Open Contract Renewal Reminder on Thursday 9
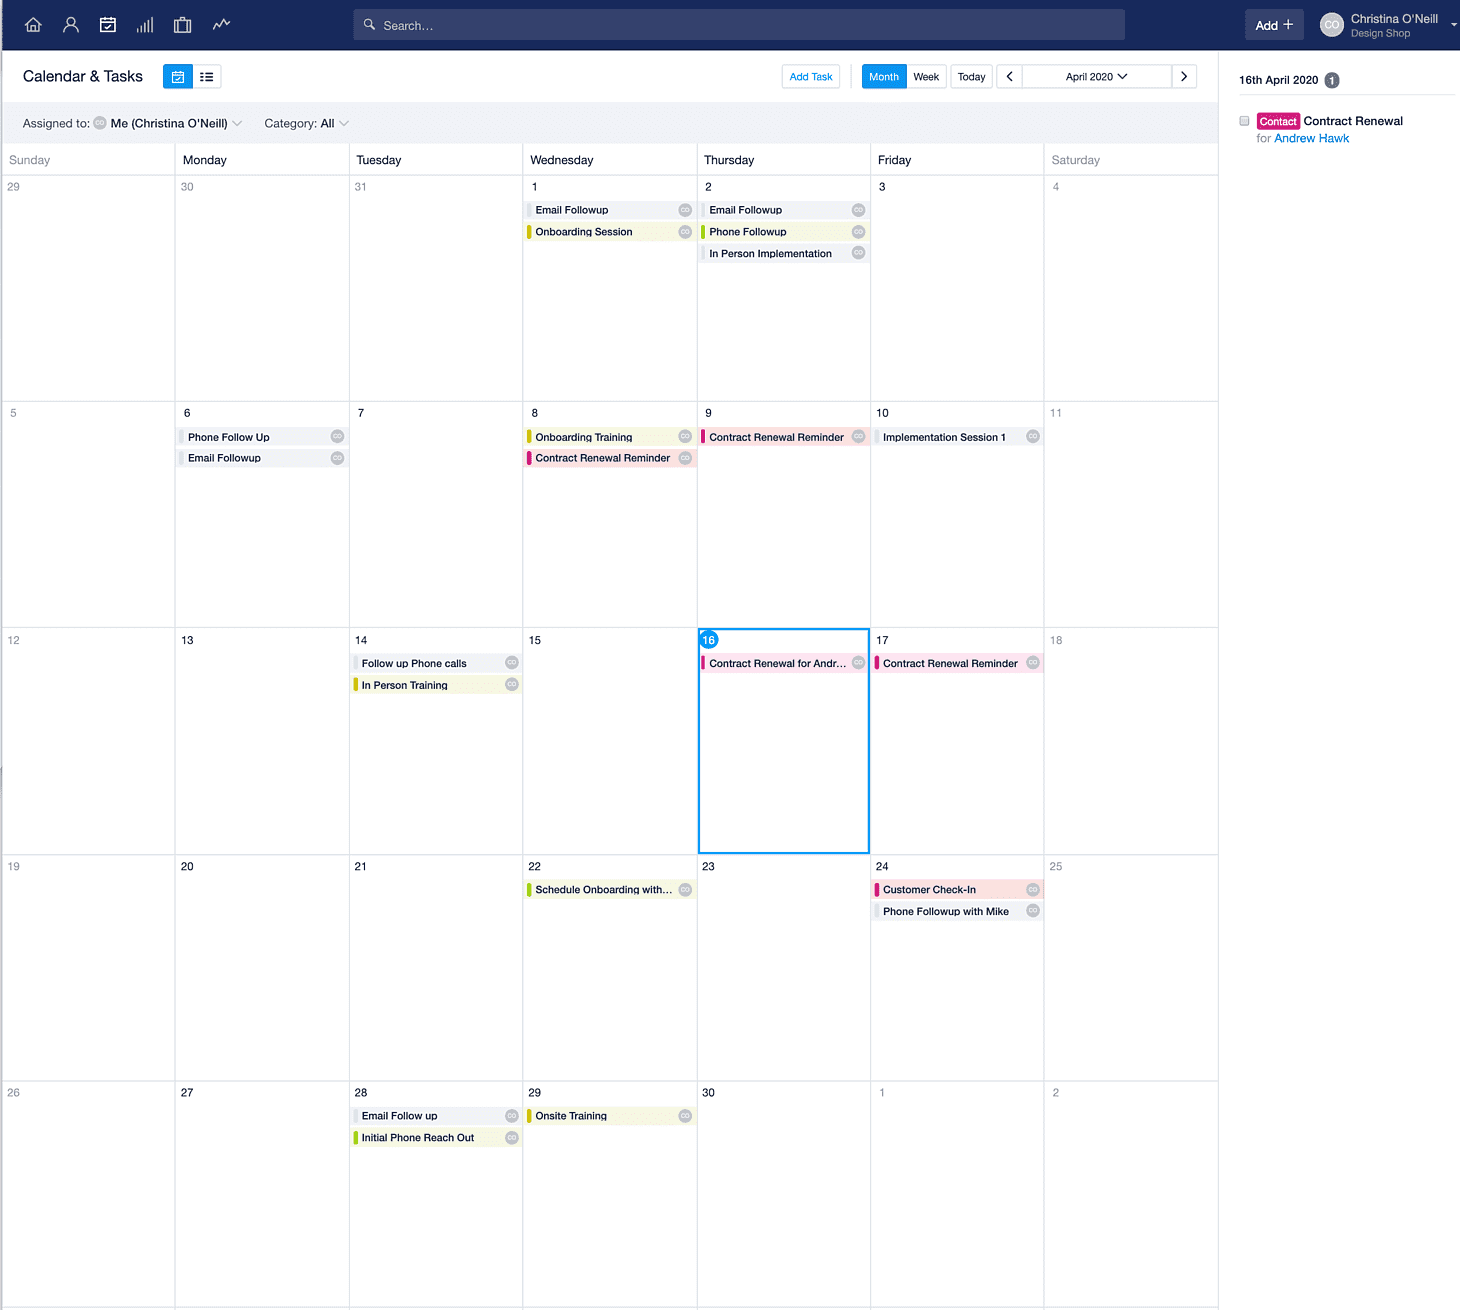Viewport: 1460px width, 1310px height. coord(783,437)
